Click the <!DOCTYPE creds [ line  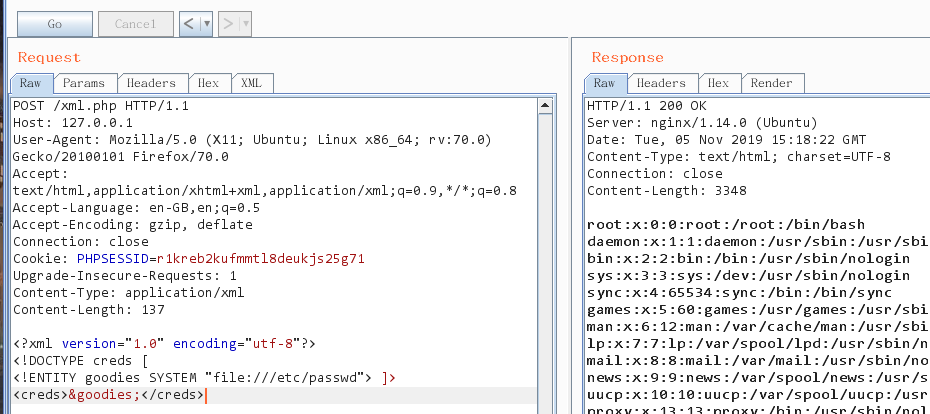pos(81,361)
